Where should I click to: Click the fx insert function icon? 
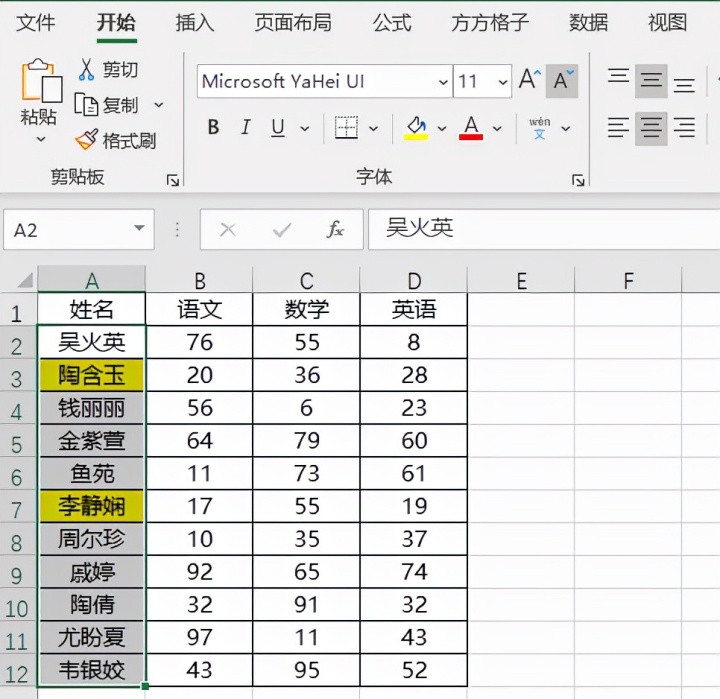pos(335,229)
